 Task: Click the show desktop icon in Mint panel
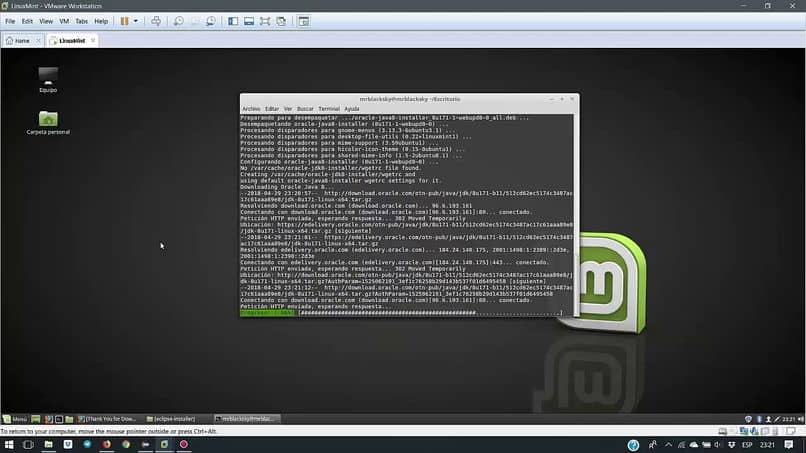coord(35,419)
